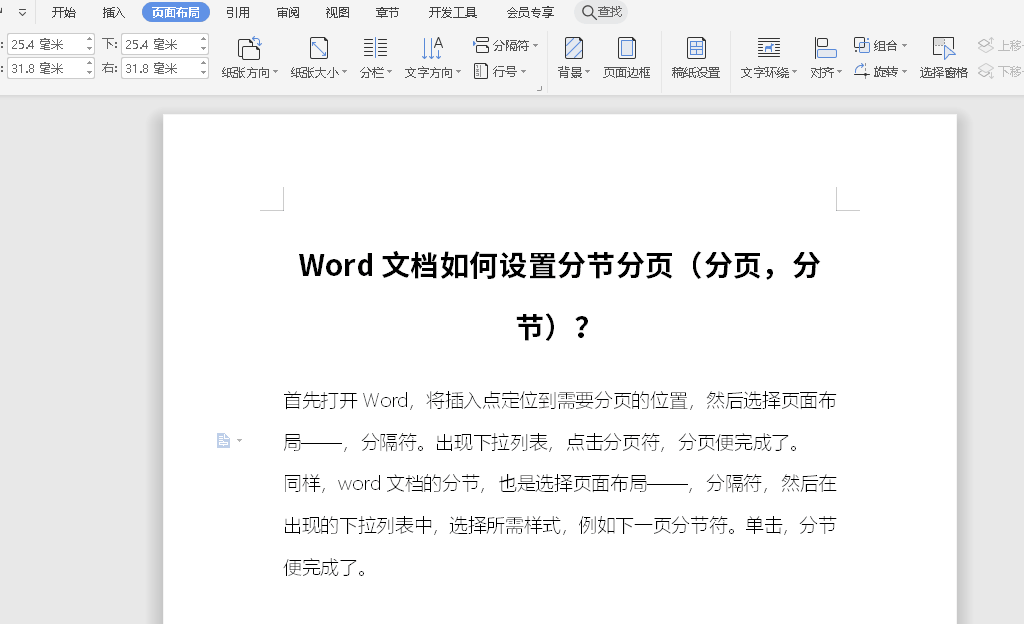Switch to the 审阅 ribbon tab
The height and width of the screenshot is (624, 1024).
click(x=287, y=12)
